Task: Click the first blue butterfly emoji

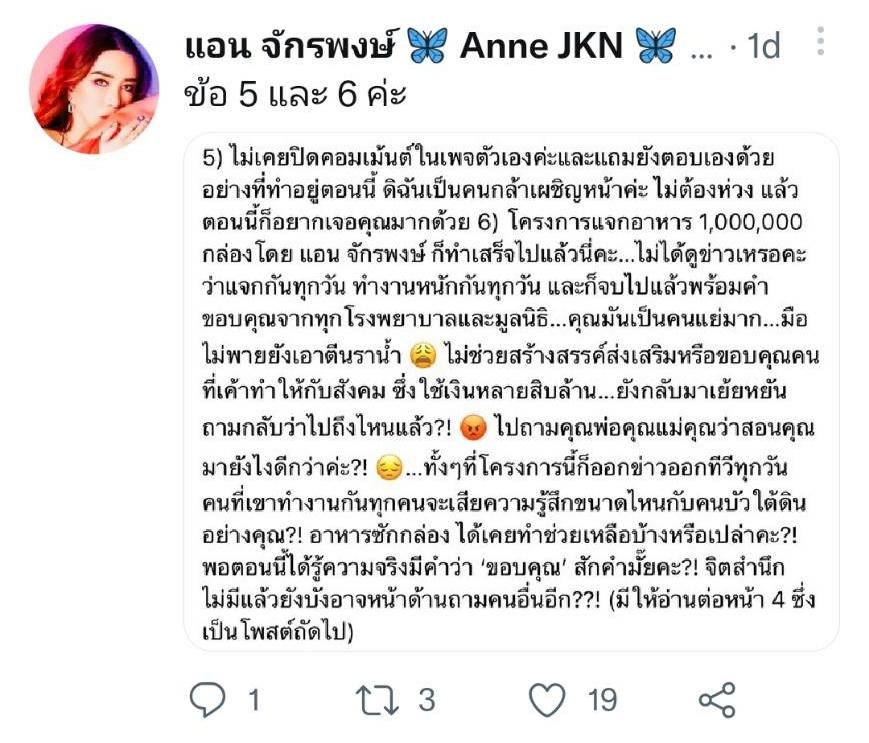Action: tap(427, 45)
